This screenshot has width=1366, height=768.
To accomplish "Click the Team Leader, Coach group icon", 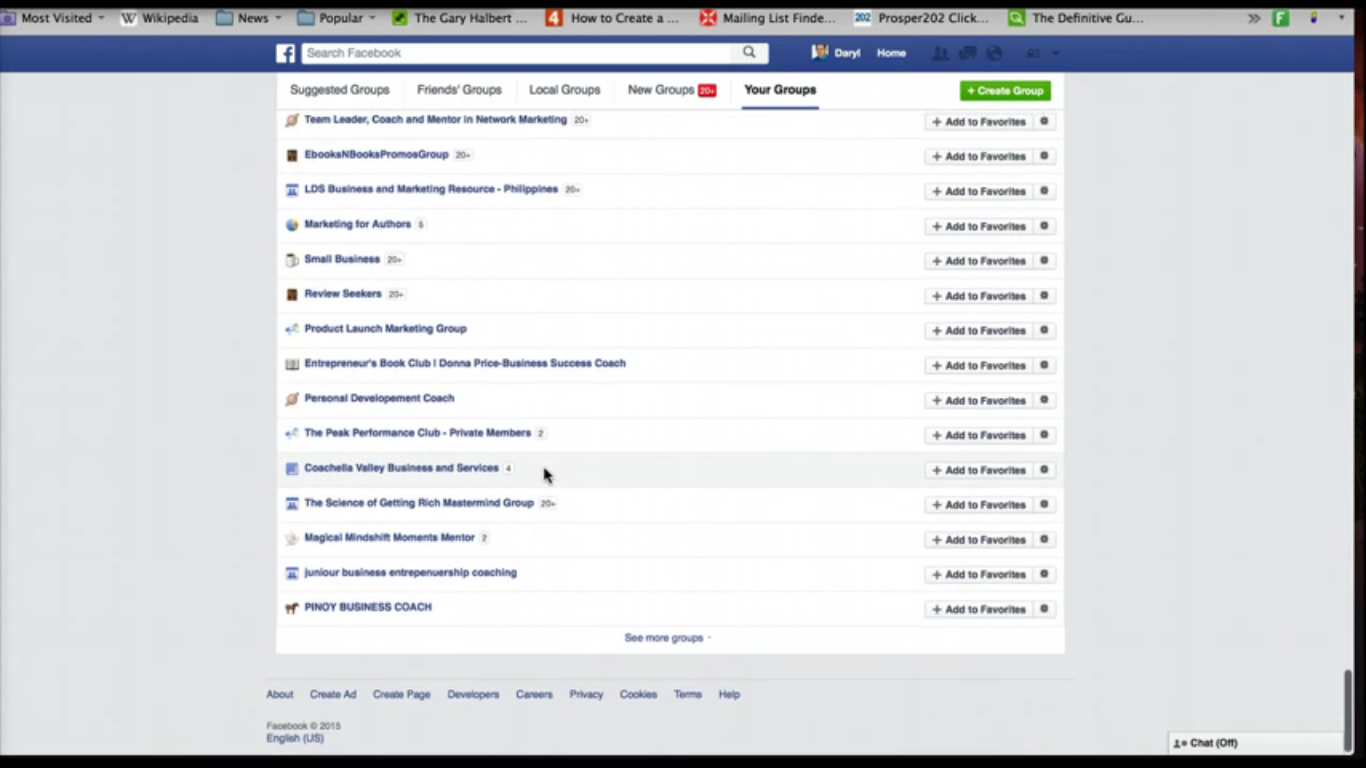I will 292,120.
